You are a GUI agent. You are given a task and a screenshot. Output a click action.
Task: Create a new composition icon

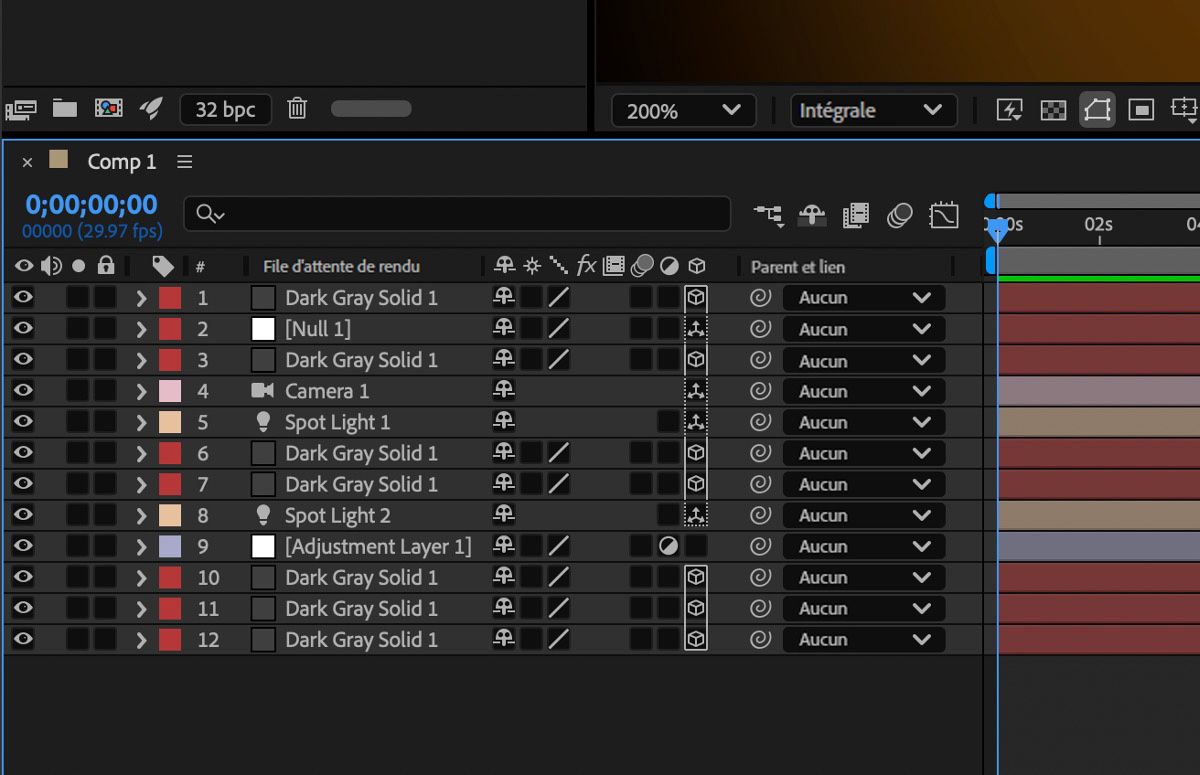[x=108, y=108]
